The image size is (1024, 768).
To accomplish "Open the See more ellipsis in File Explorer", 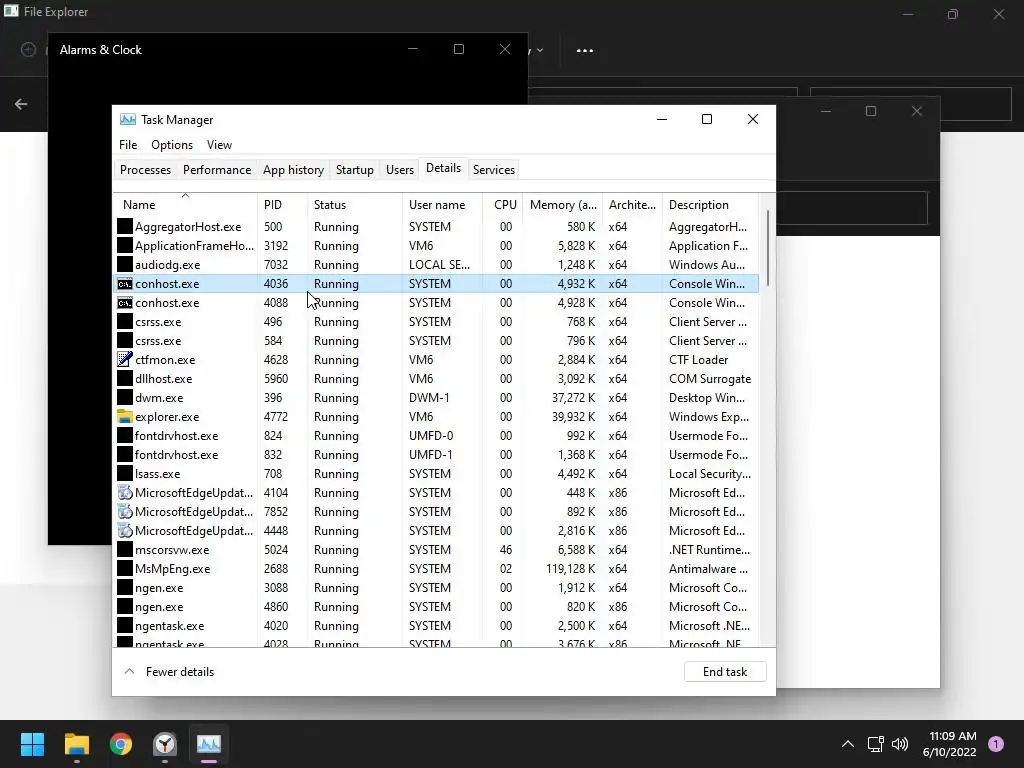I will coord(584,50).
